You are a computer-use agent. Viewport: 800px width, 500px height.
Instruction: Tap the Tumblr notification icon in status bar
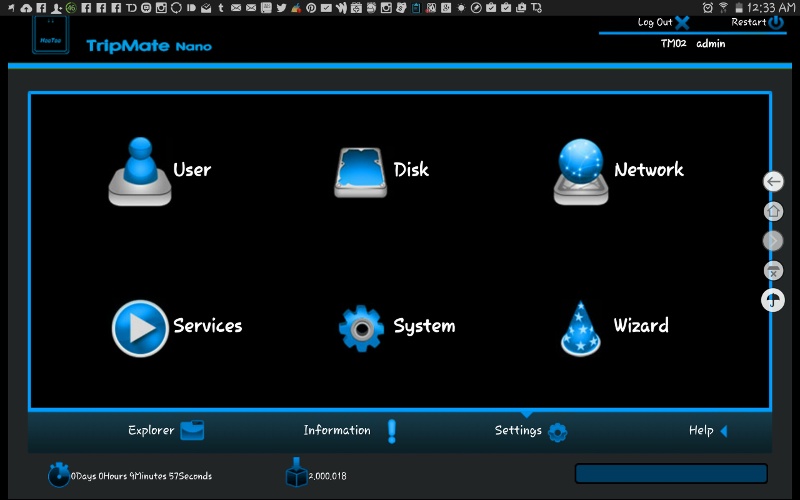point(221,8)
